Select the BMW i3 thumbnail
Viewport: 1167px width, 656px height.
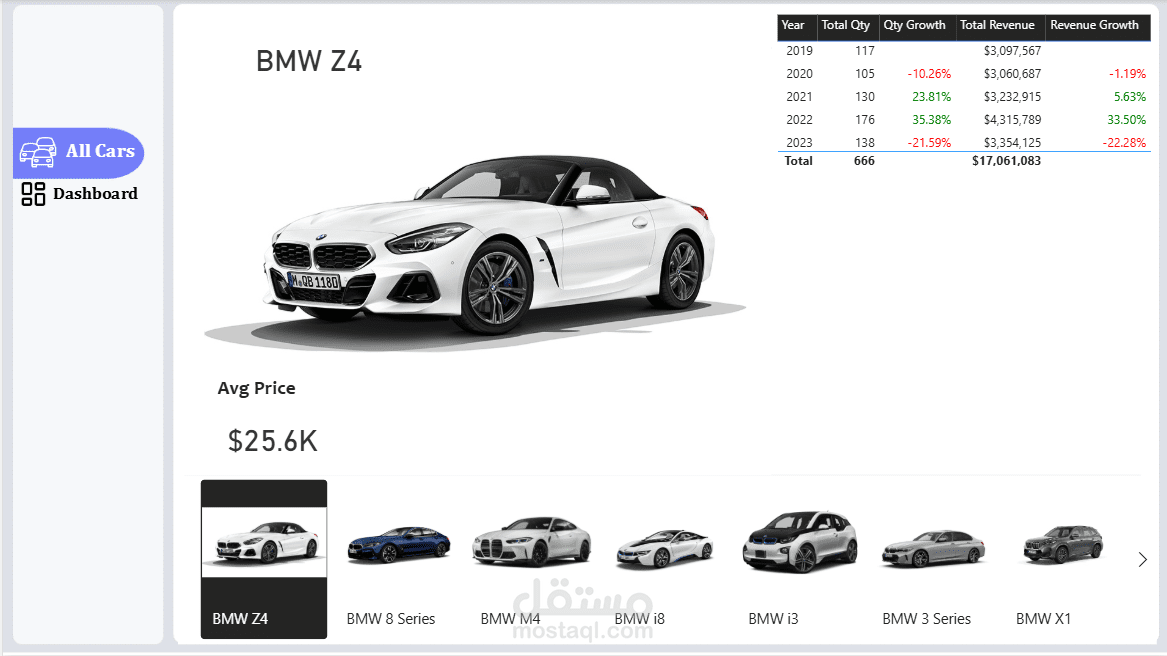point(799,545)
